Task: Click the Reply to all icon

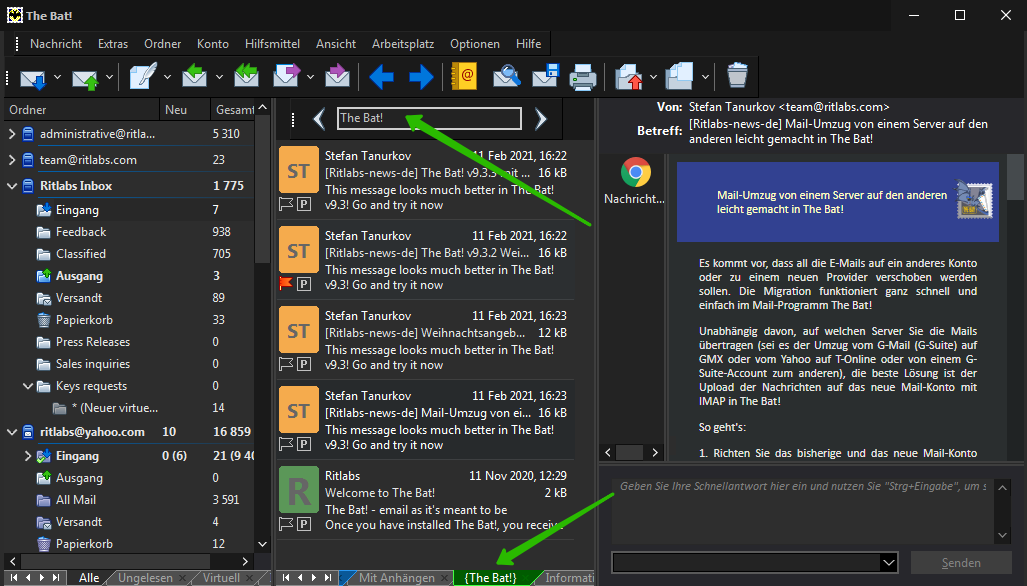Action: click(x=246, y=76)
